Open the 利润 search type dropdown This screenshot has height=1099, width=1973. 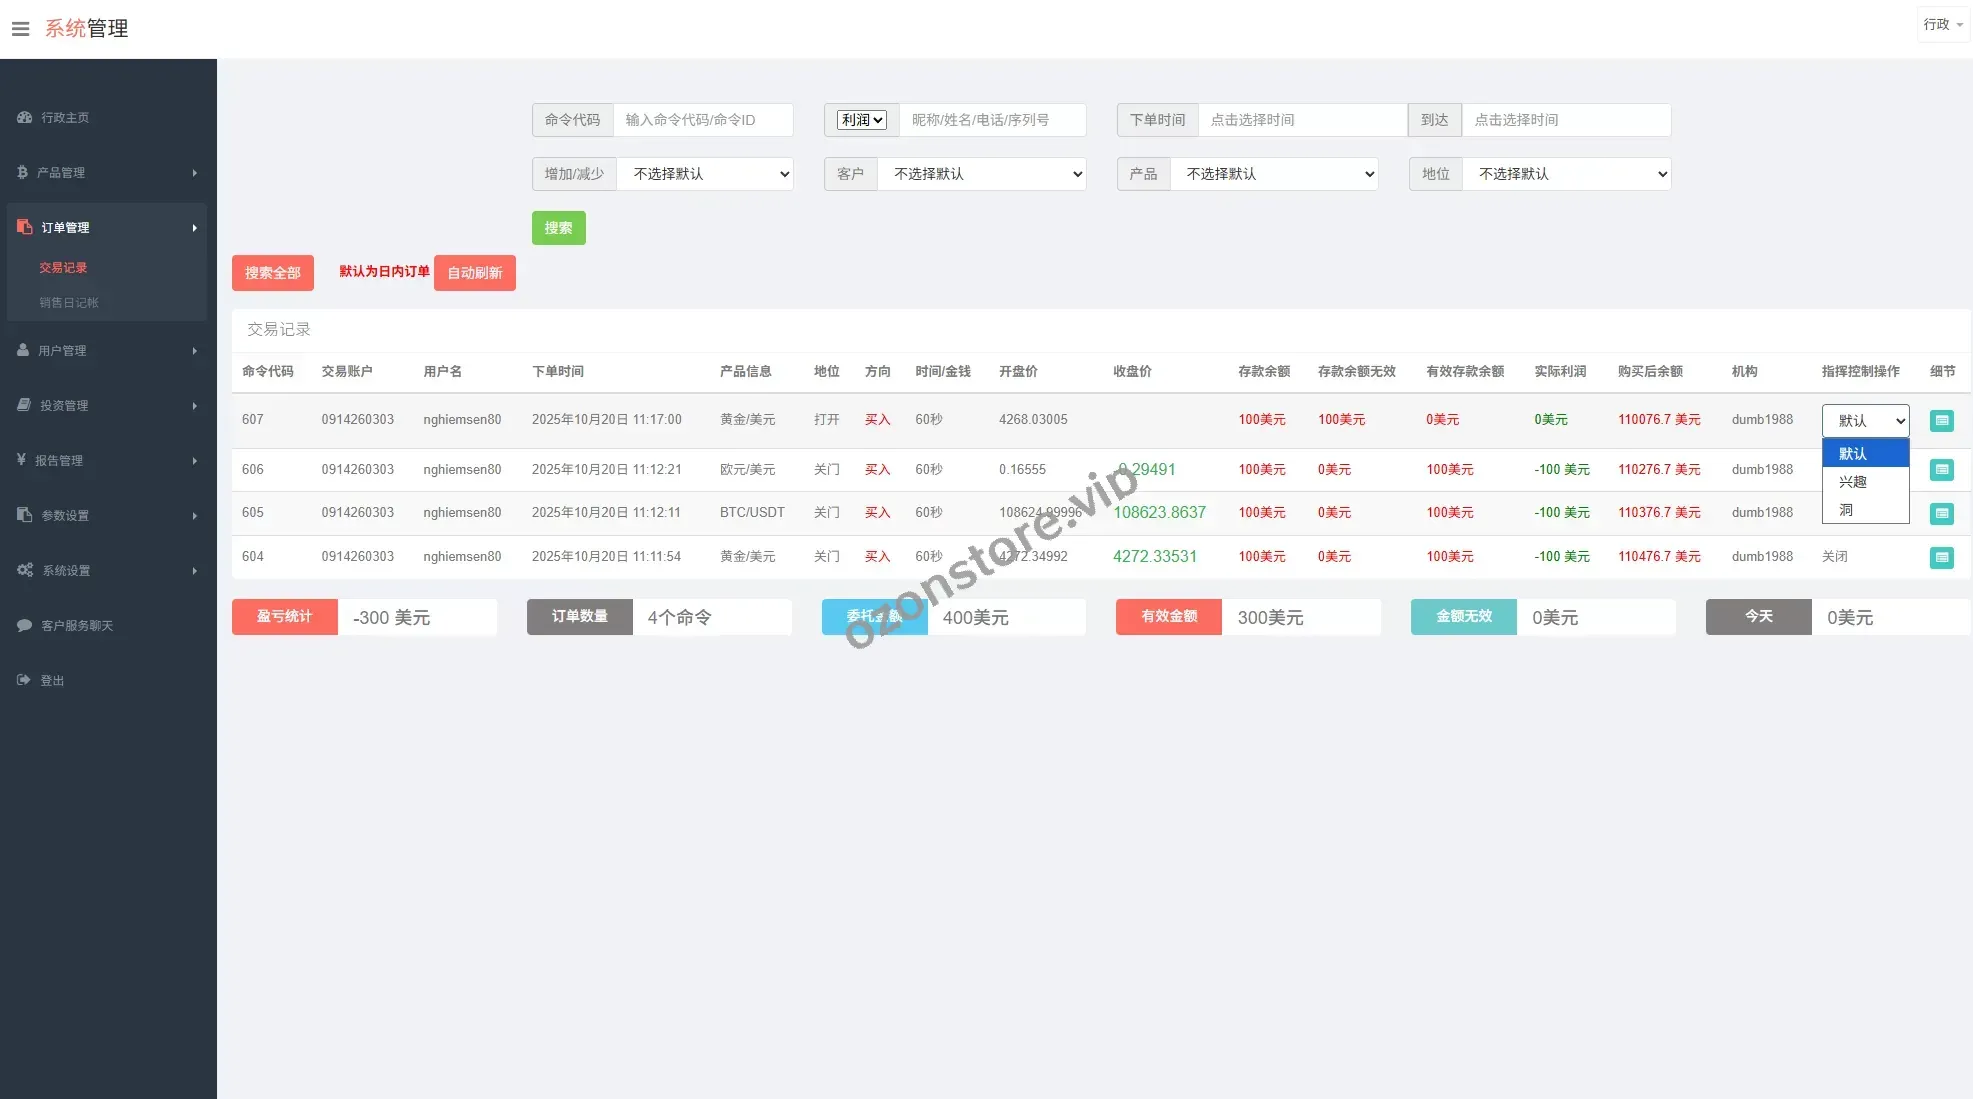tap(861, 120)
